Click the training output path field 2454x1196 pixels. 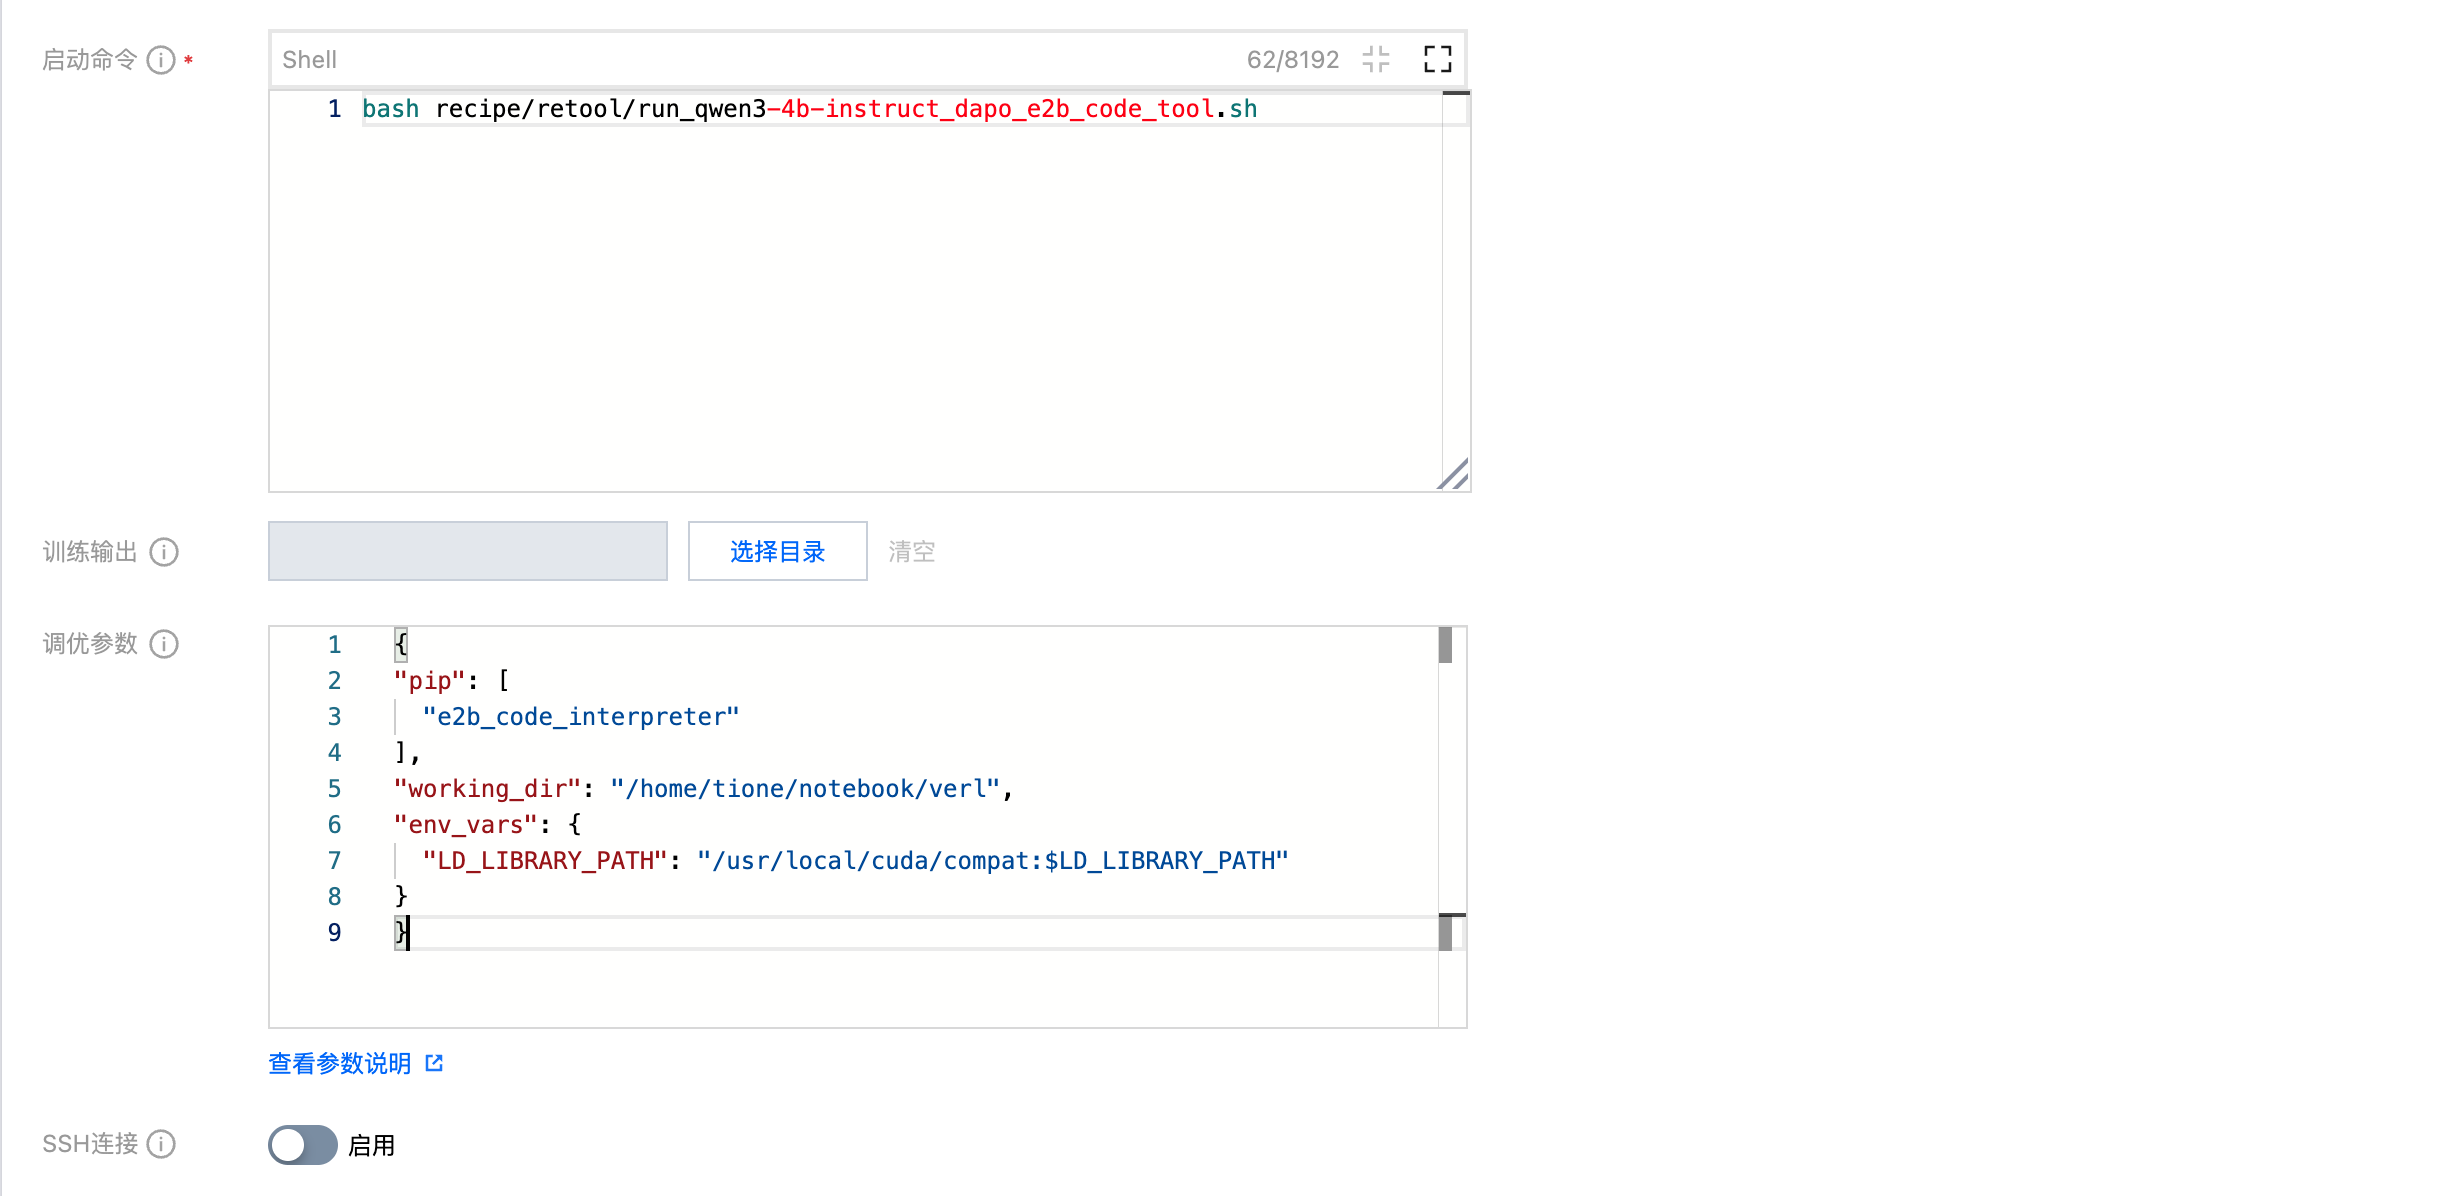(x=467, y=551)
